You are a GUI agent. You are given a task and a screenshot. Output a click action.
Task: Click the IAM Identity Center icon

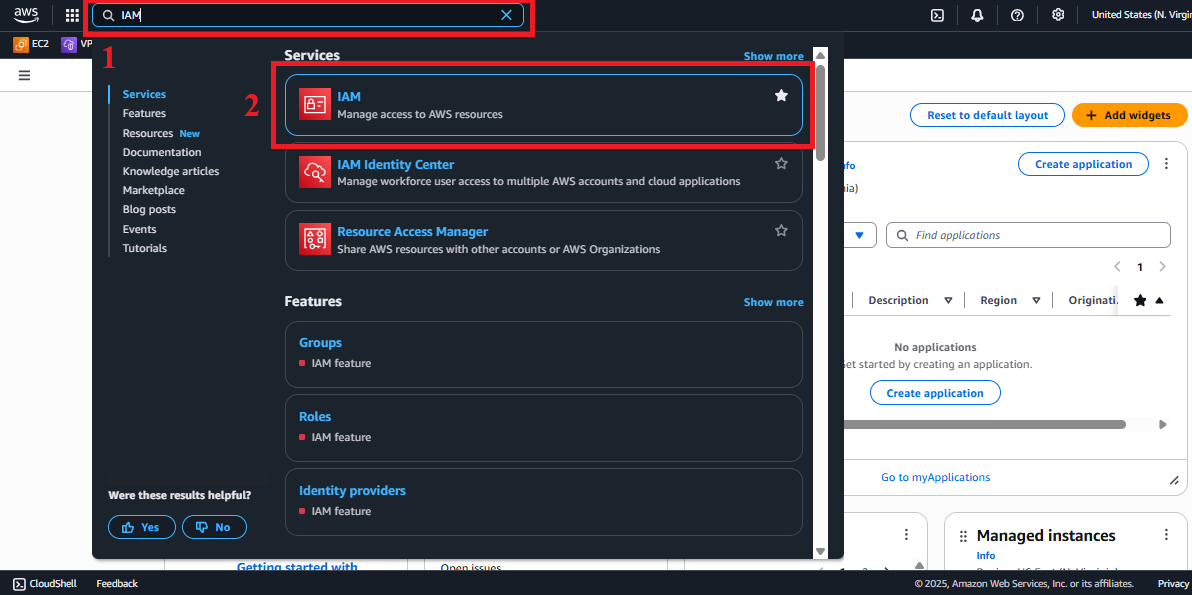(315, 172)
